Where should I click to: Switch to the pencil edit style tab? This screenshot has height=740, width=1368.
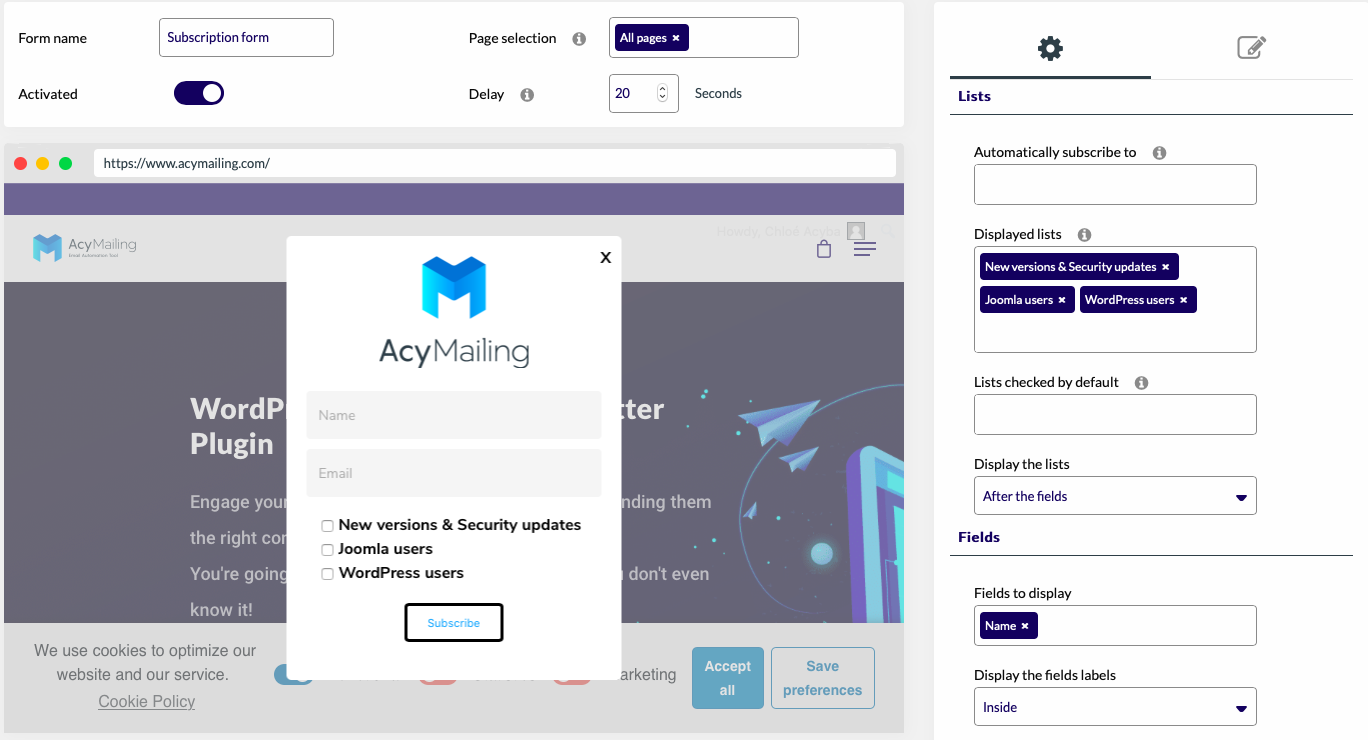(1251, 47)
